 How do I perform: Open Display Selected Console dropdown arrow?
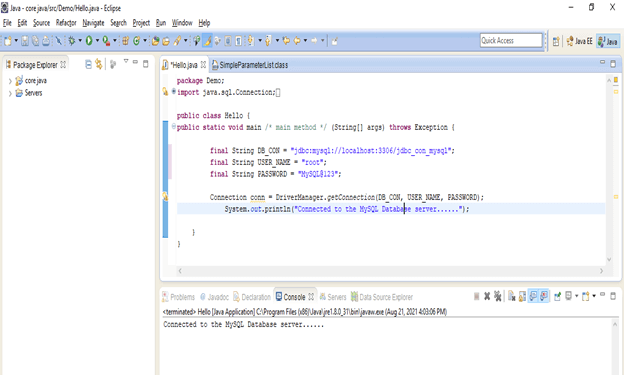(x=576, y=296)
